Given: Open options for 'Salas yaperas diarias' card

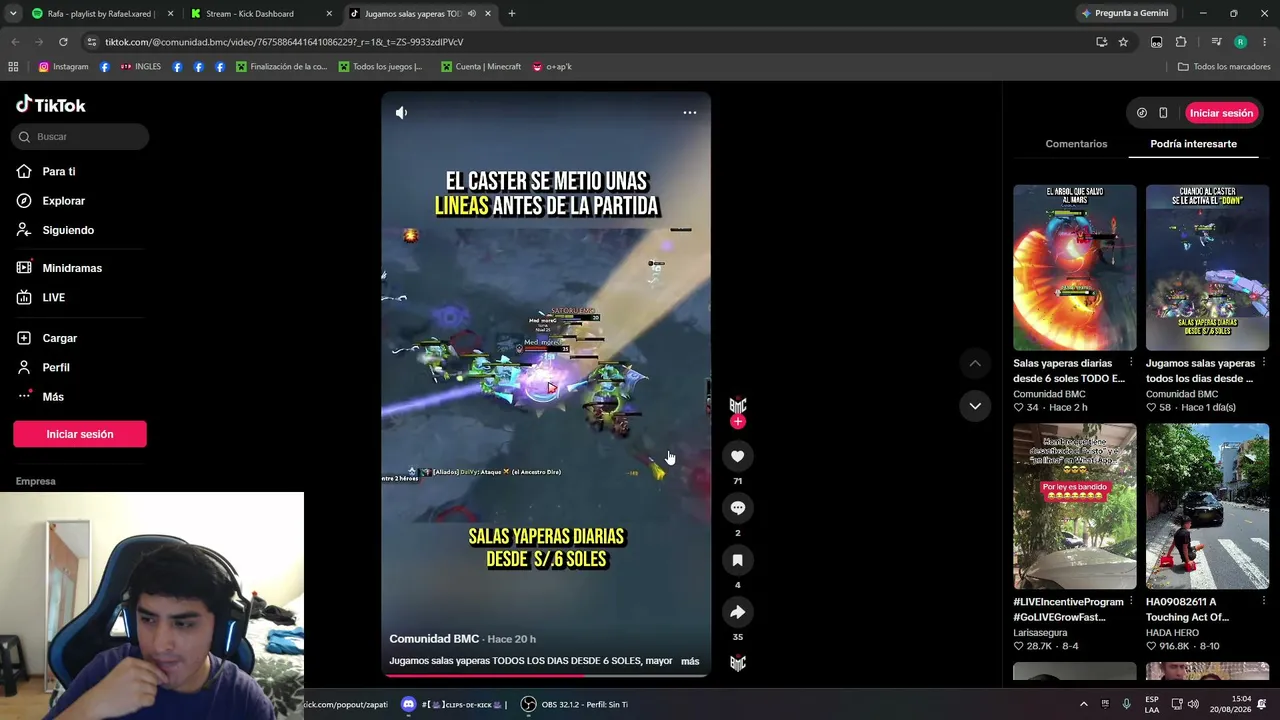Looking at the screenshot, I should pos(1131,363).
